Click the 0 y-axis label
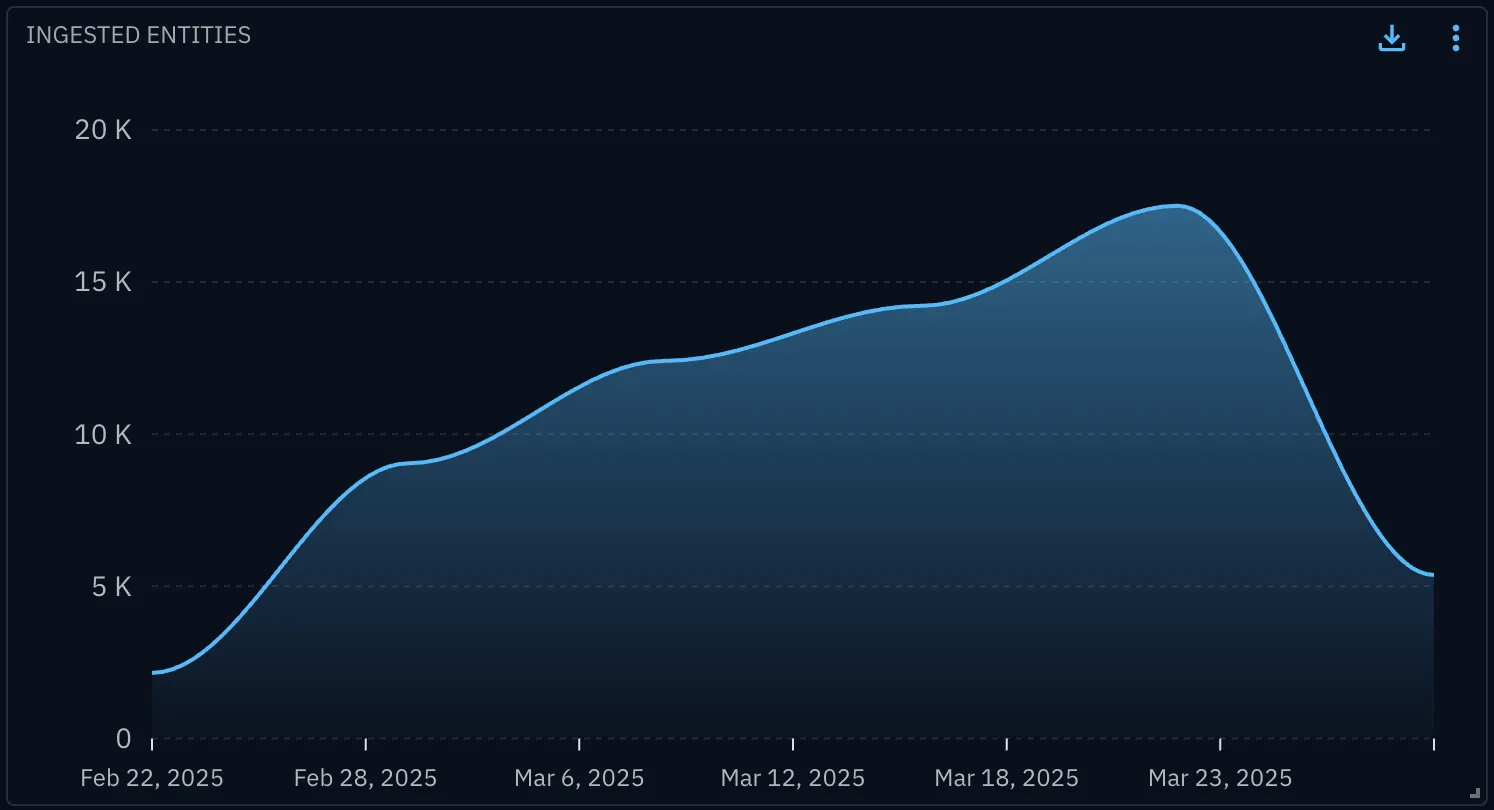 (123, 738)
